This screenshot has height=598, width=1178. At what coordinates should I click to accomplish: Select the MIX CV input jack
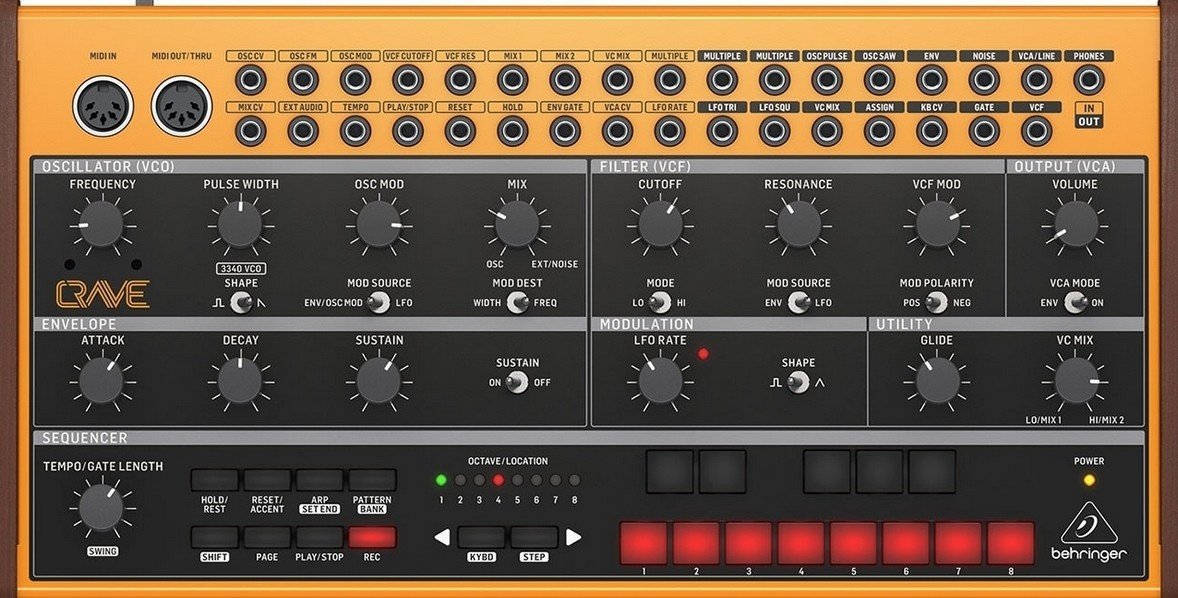tap(250, 131)
